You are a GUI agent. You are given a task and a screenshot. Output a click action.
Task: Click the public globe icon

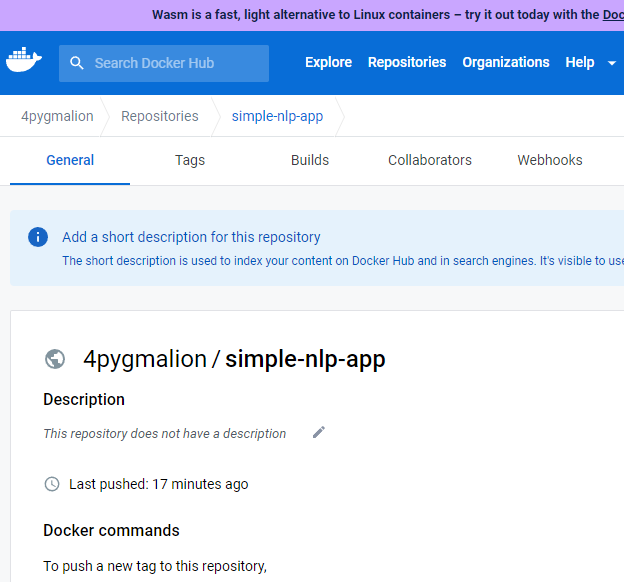click(55, 359)
